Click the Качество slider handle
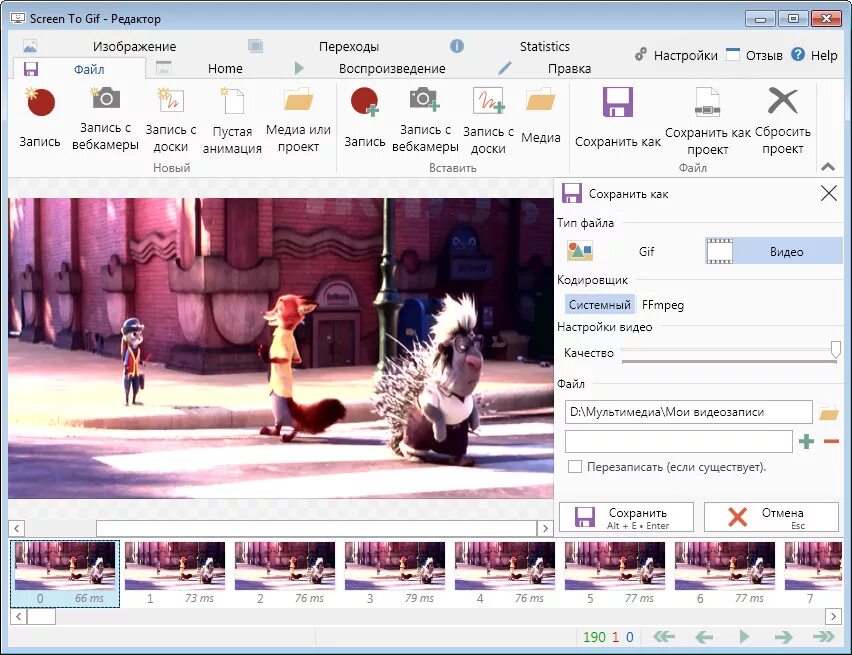This screenshot has width=852, height=655. tap(836, 350)
